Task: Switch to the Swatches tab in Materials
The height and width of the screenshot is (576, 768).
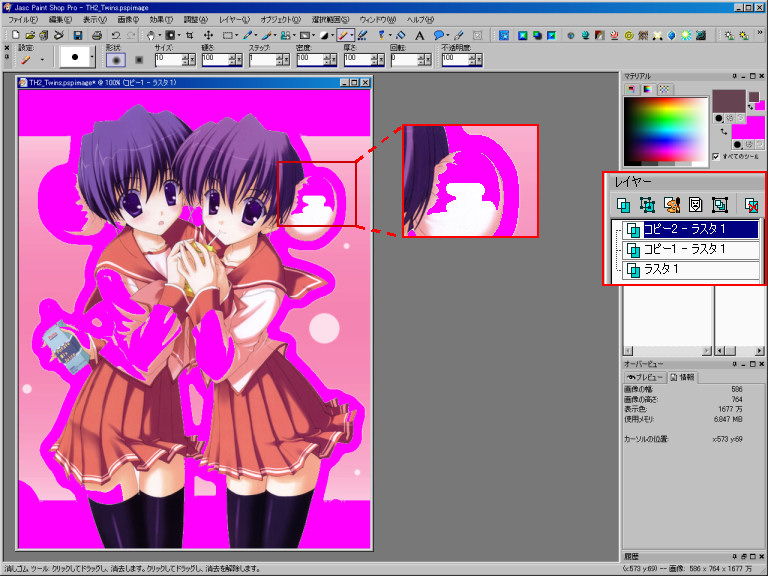Action: [x=664, y=89]
